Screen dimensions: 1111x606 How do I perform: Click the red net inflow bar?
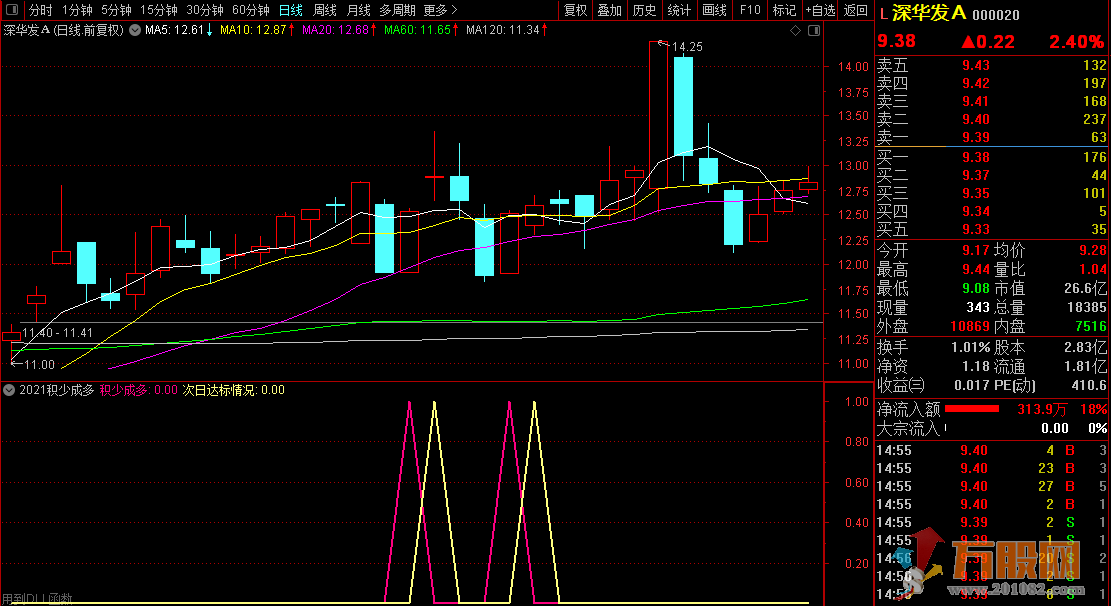coord(972,409)
